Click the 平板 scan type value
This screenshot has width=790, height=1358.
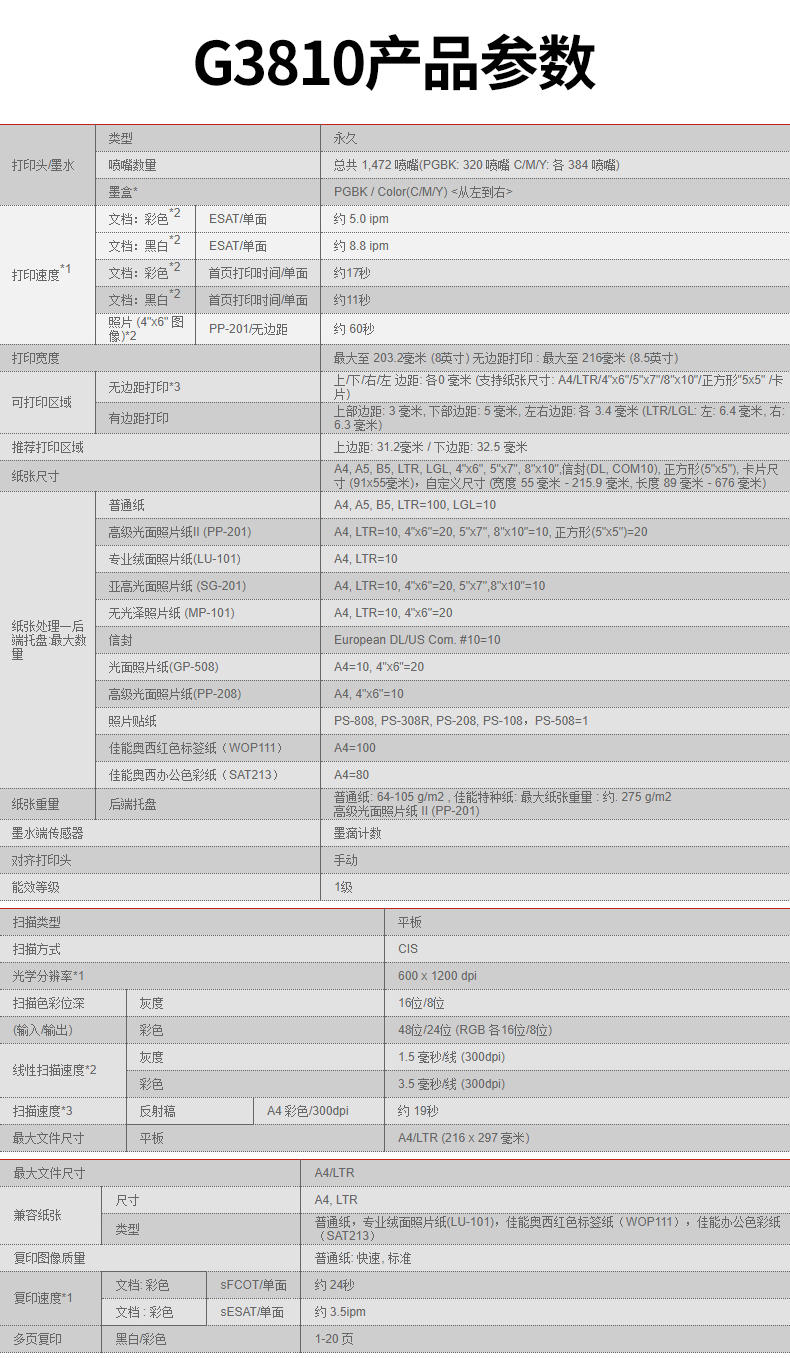point(410,922)
